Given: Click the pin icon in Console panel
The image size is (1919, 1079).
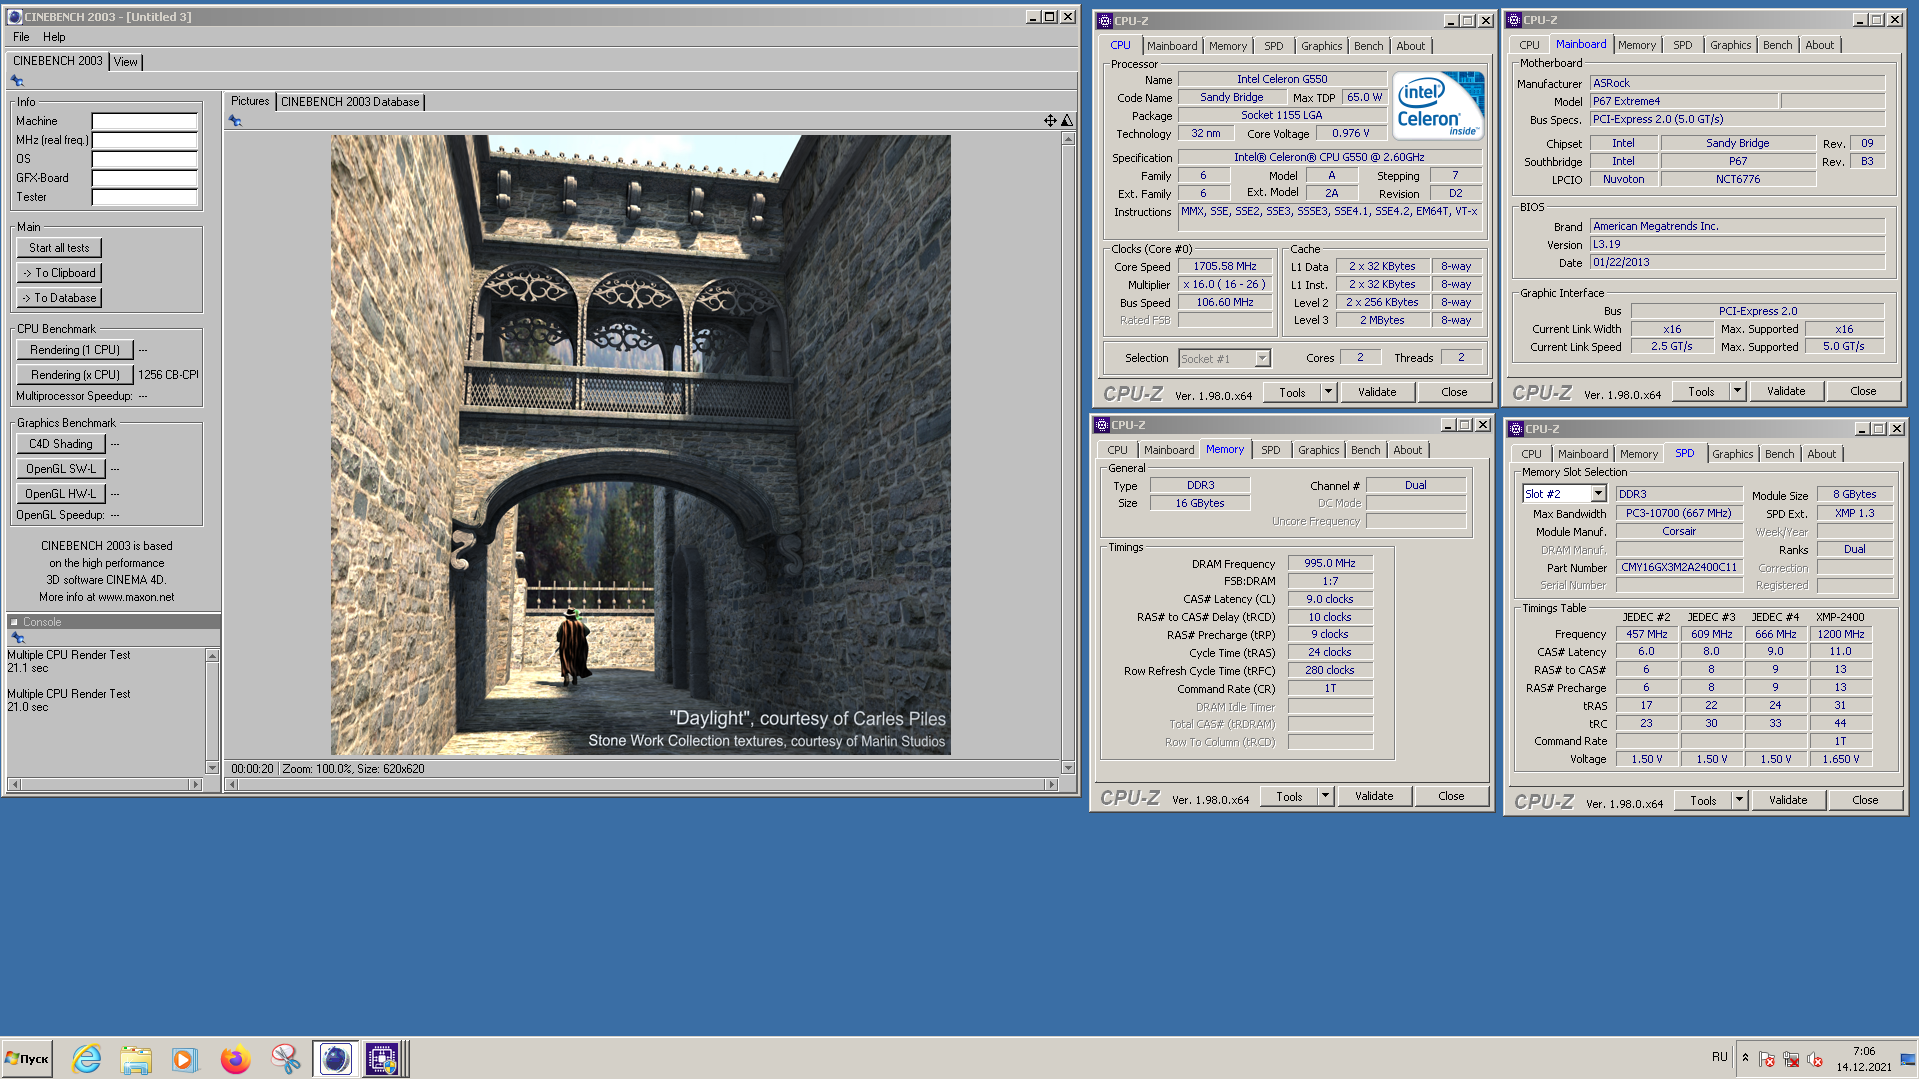Looking at the screenshot, I should pos(17,637).
